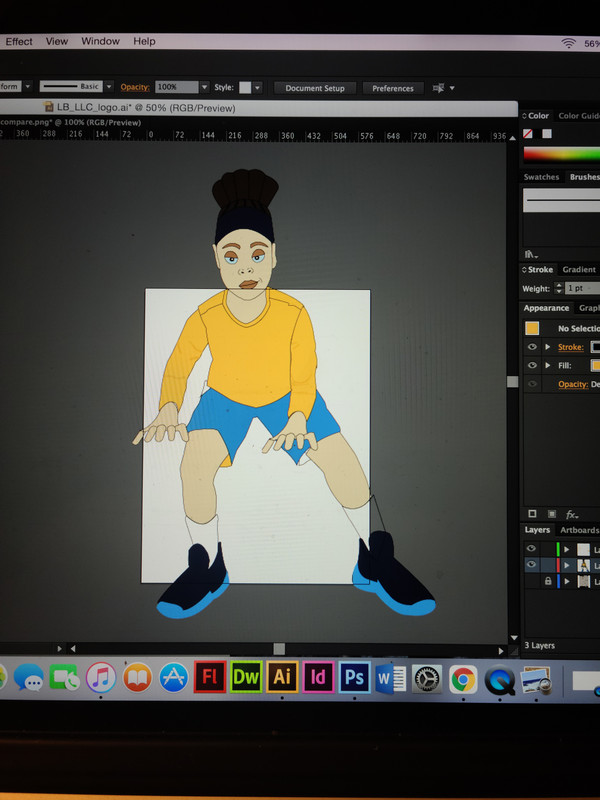The height and width of the screenshot is (800, 600).
Task: Open the Uniform profile dropdown arrow
Action: click(28, 86)
